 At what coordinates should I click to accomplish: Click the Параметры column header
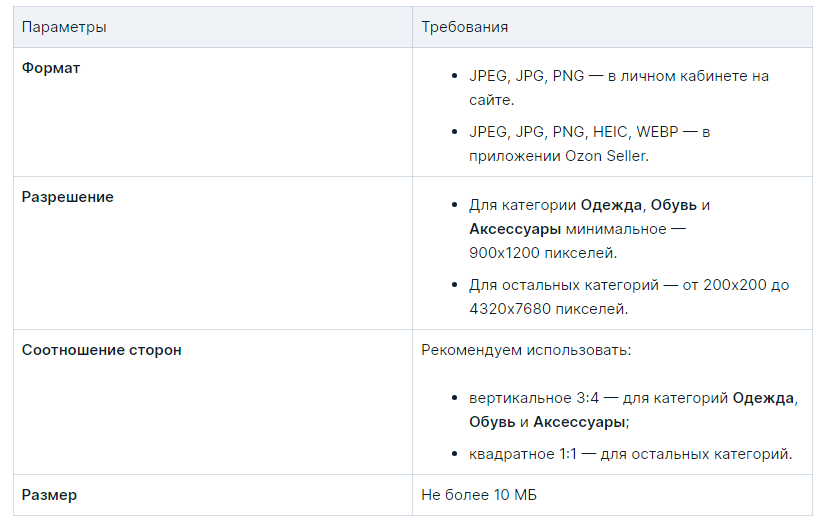coord(64,27)
